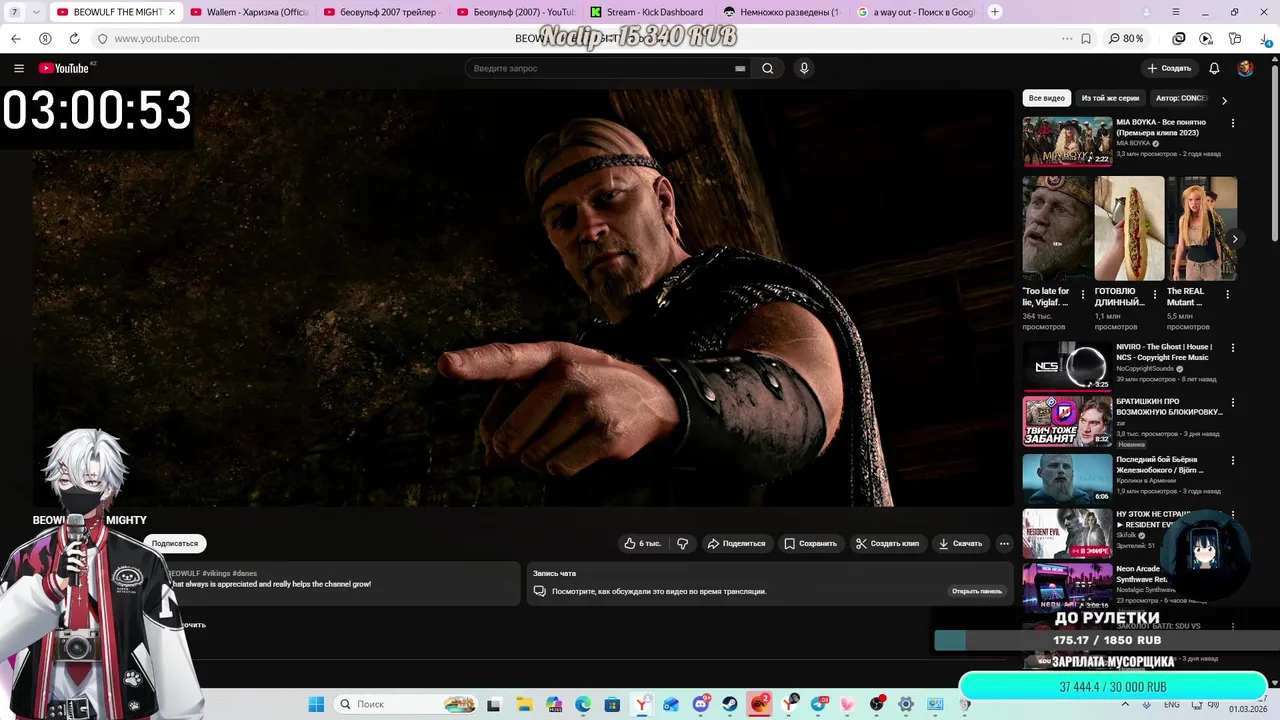Open the hot dog short thumbnail
1280x720 pixels.
1129,229
